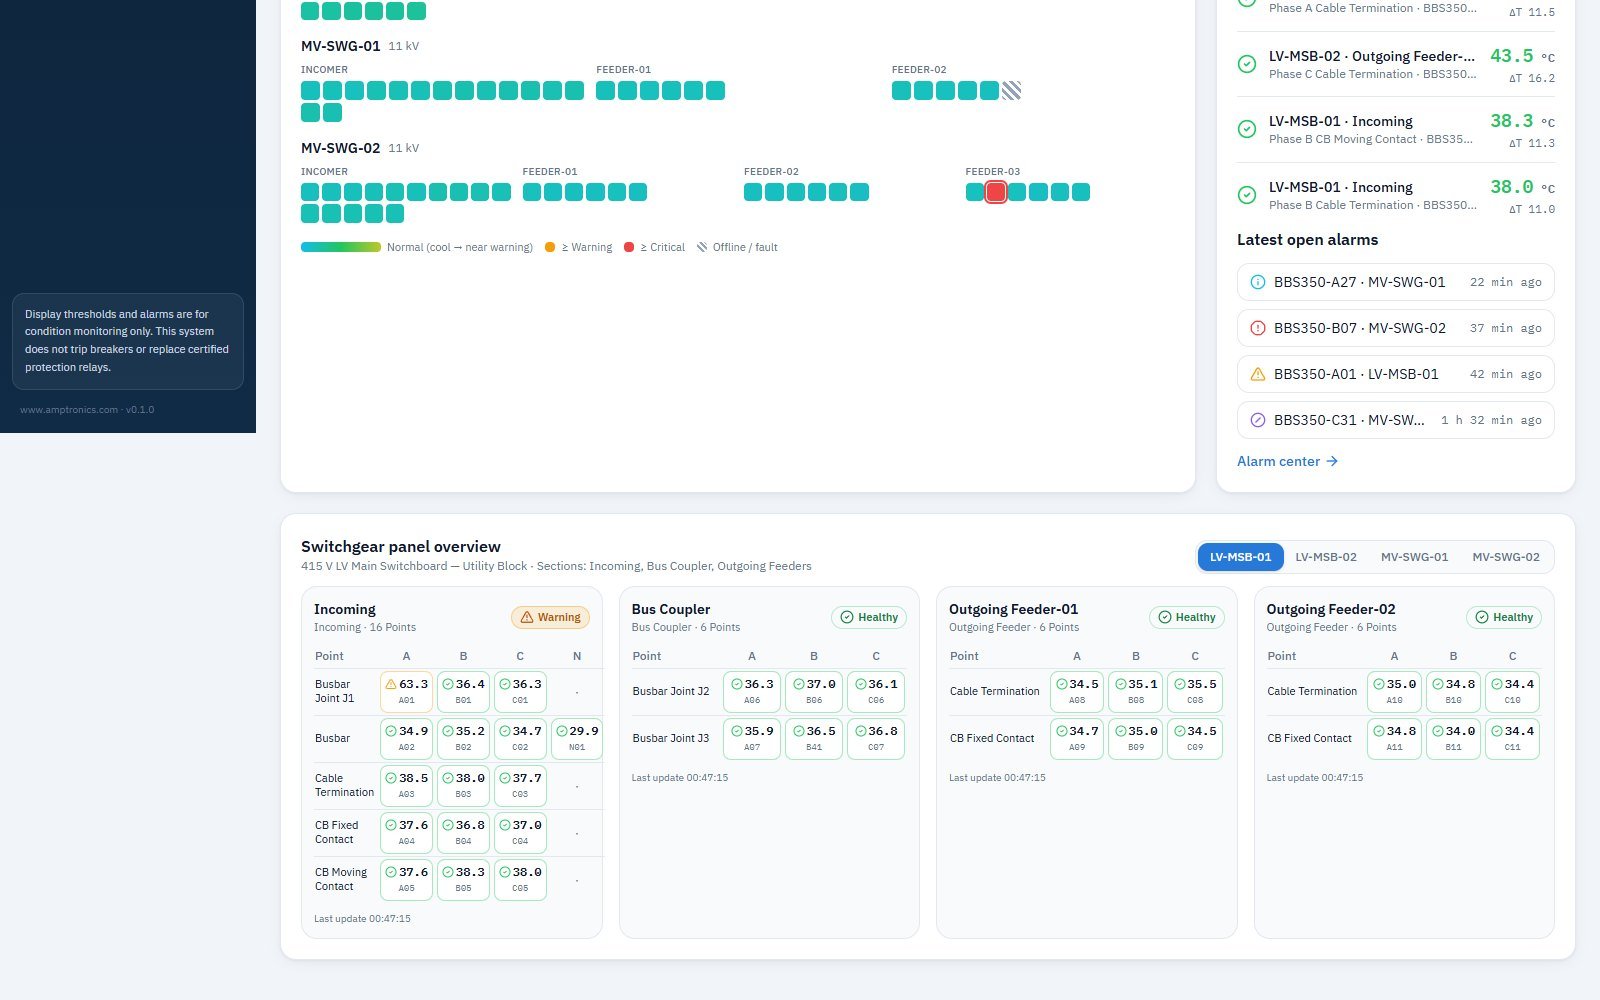Click the orange Warning legend dot
Image resolution: width=1600 pixels, height=1000 pixels.
point(550,247)
